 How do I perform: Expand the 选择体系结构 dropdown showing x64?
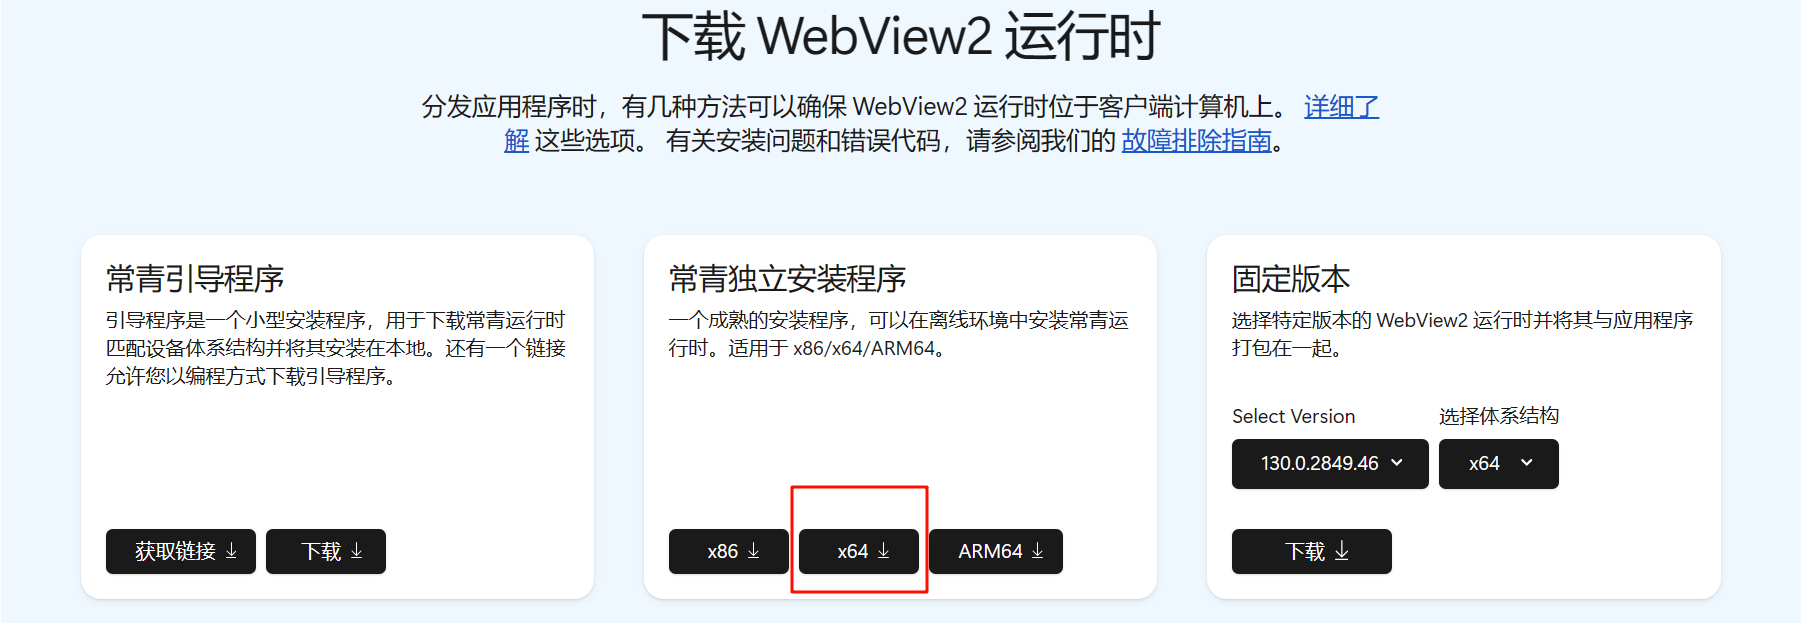(x=1498, y=464)
